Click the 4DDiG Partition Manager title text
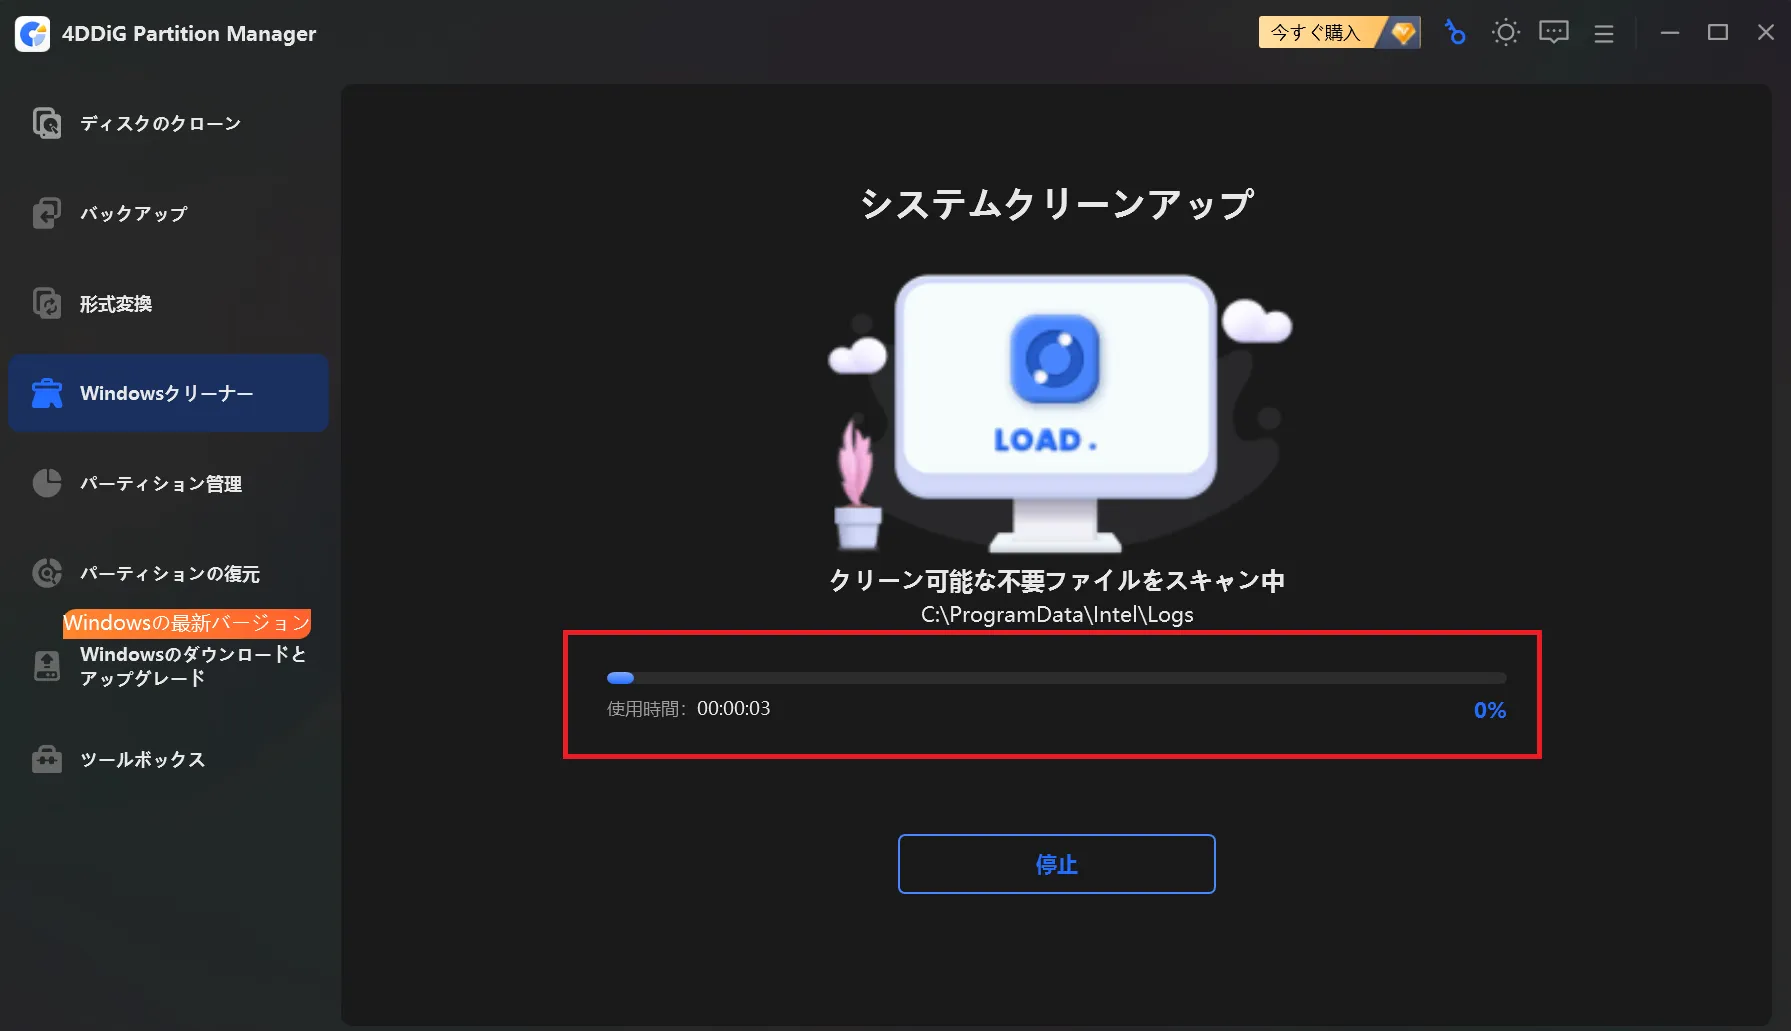 click(x=189, y=34)
